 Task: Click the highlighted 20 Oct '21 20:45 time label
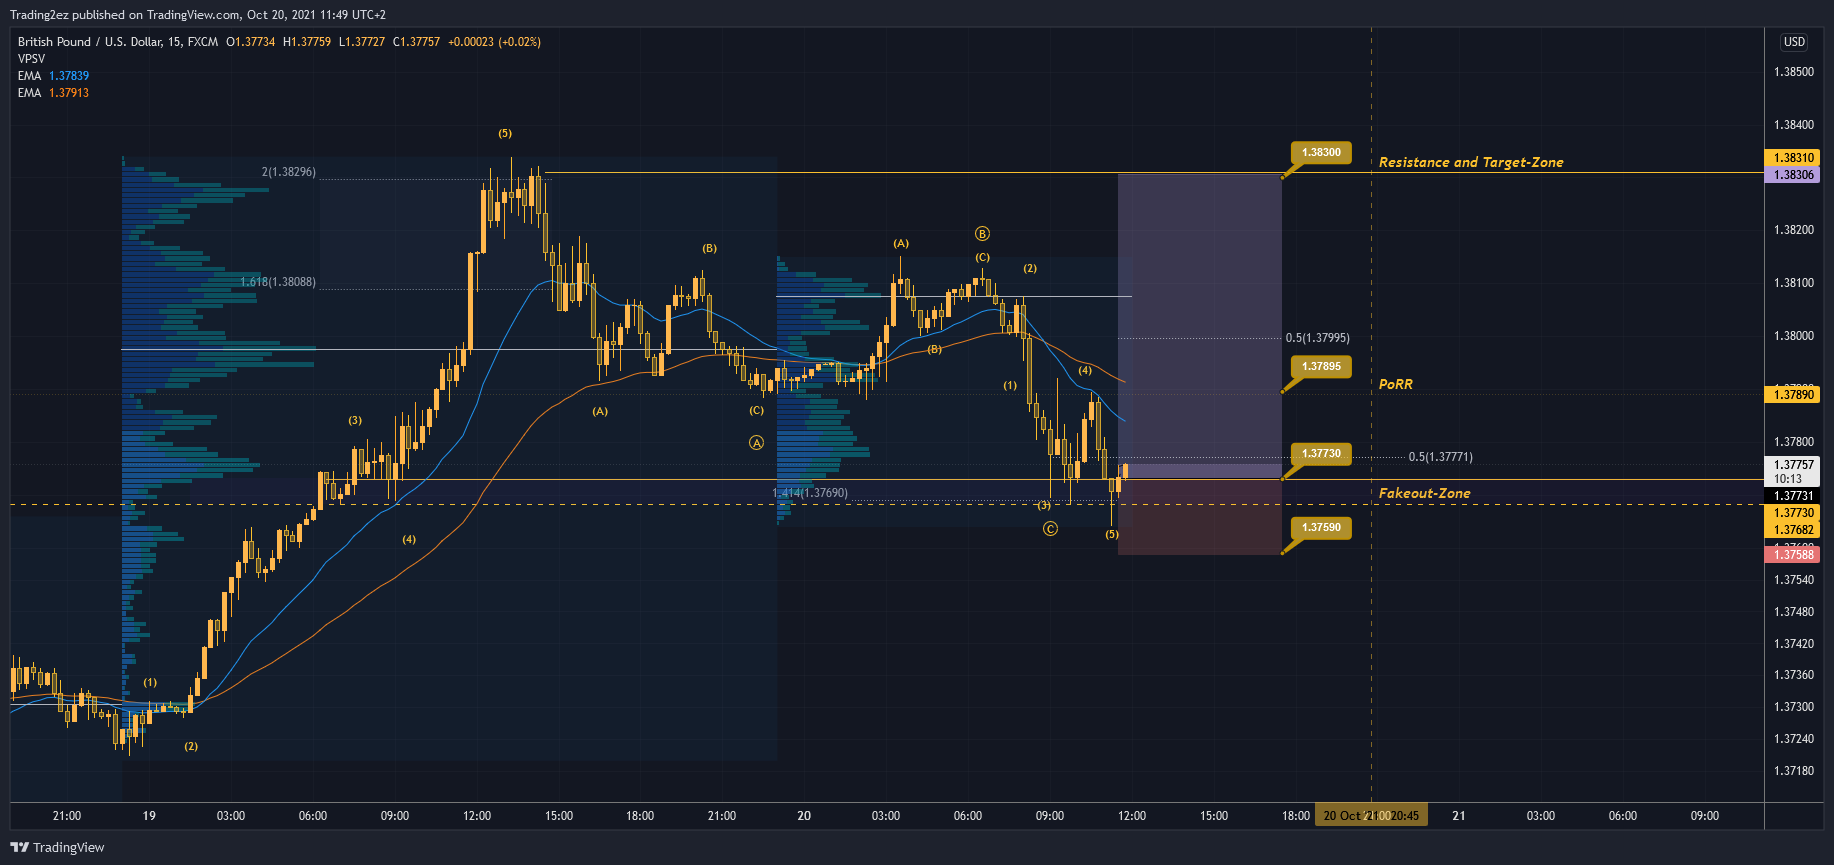click(x=1371, y=816)
